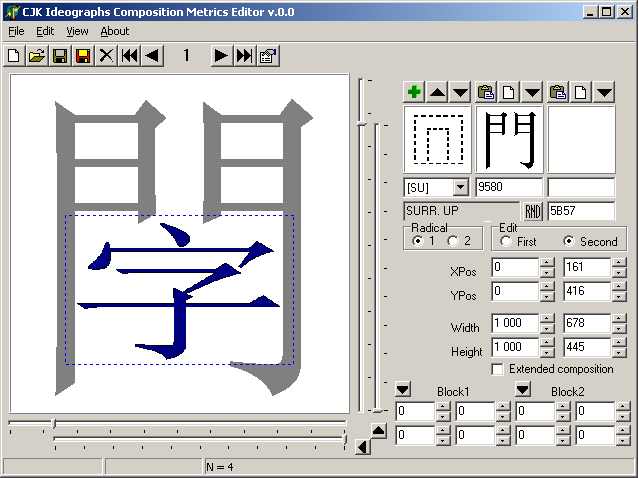Select the First edit radio button
Screen dimensions: 638x478
pos(506,241)
